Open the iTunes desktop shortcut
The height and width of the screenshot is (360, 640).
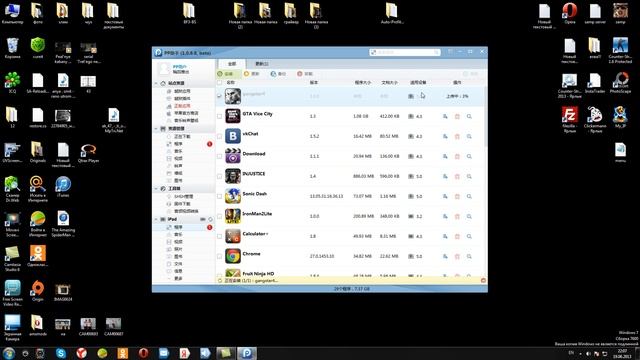click(63, 187)
